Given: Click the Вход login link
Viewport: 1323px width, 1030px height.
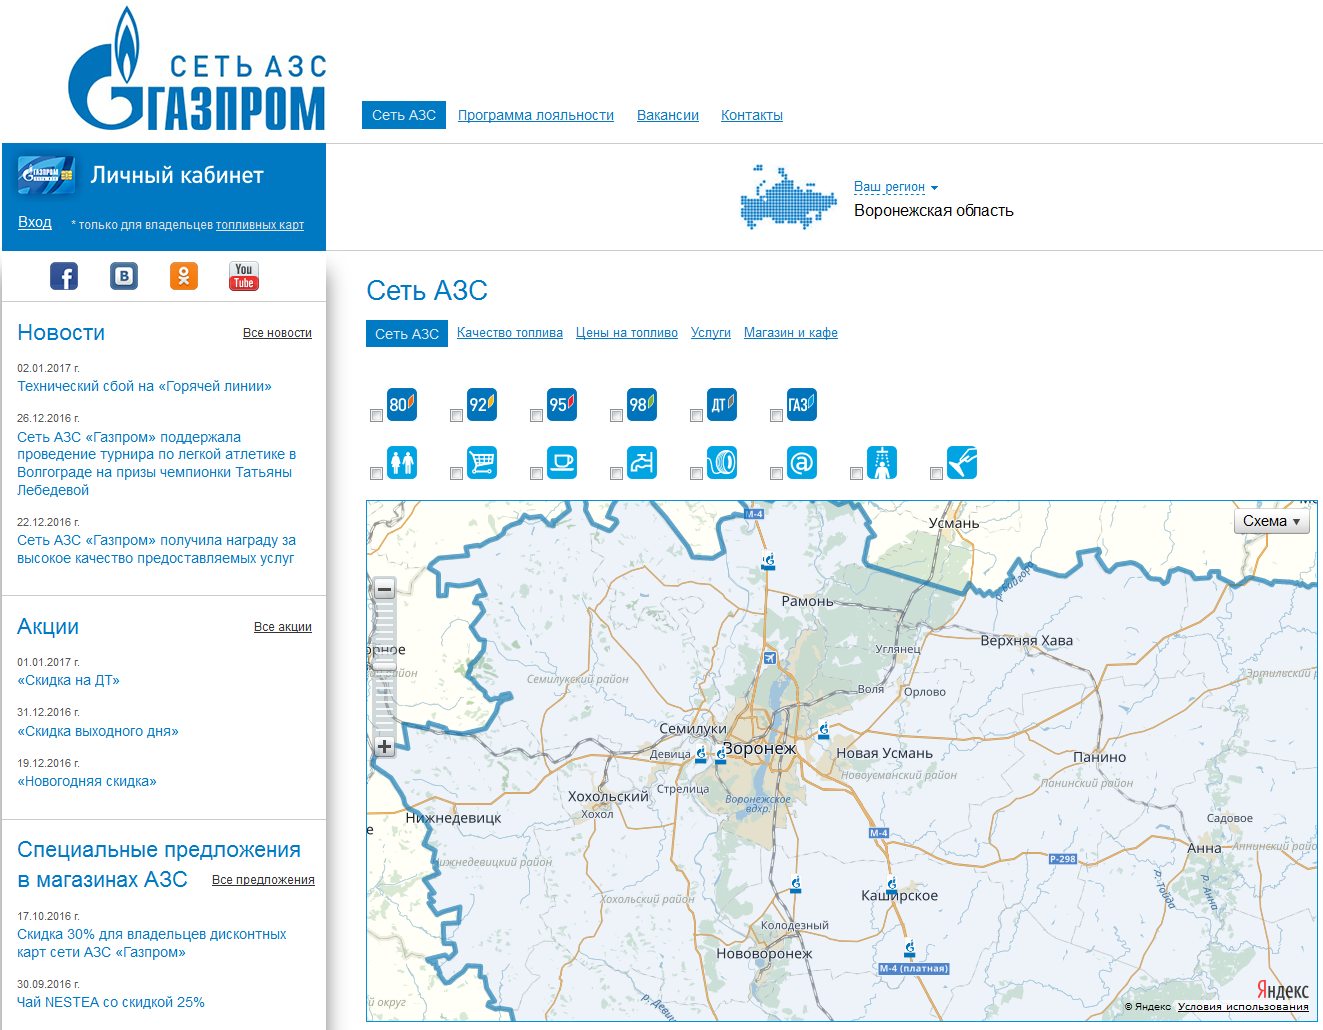Looking at the screenshot, I should 35,222.
